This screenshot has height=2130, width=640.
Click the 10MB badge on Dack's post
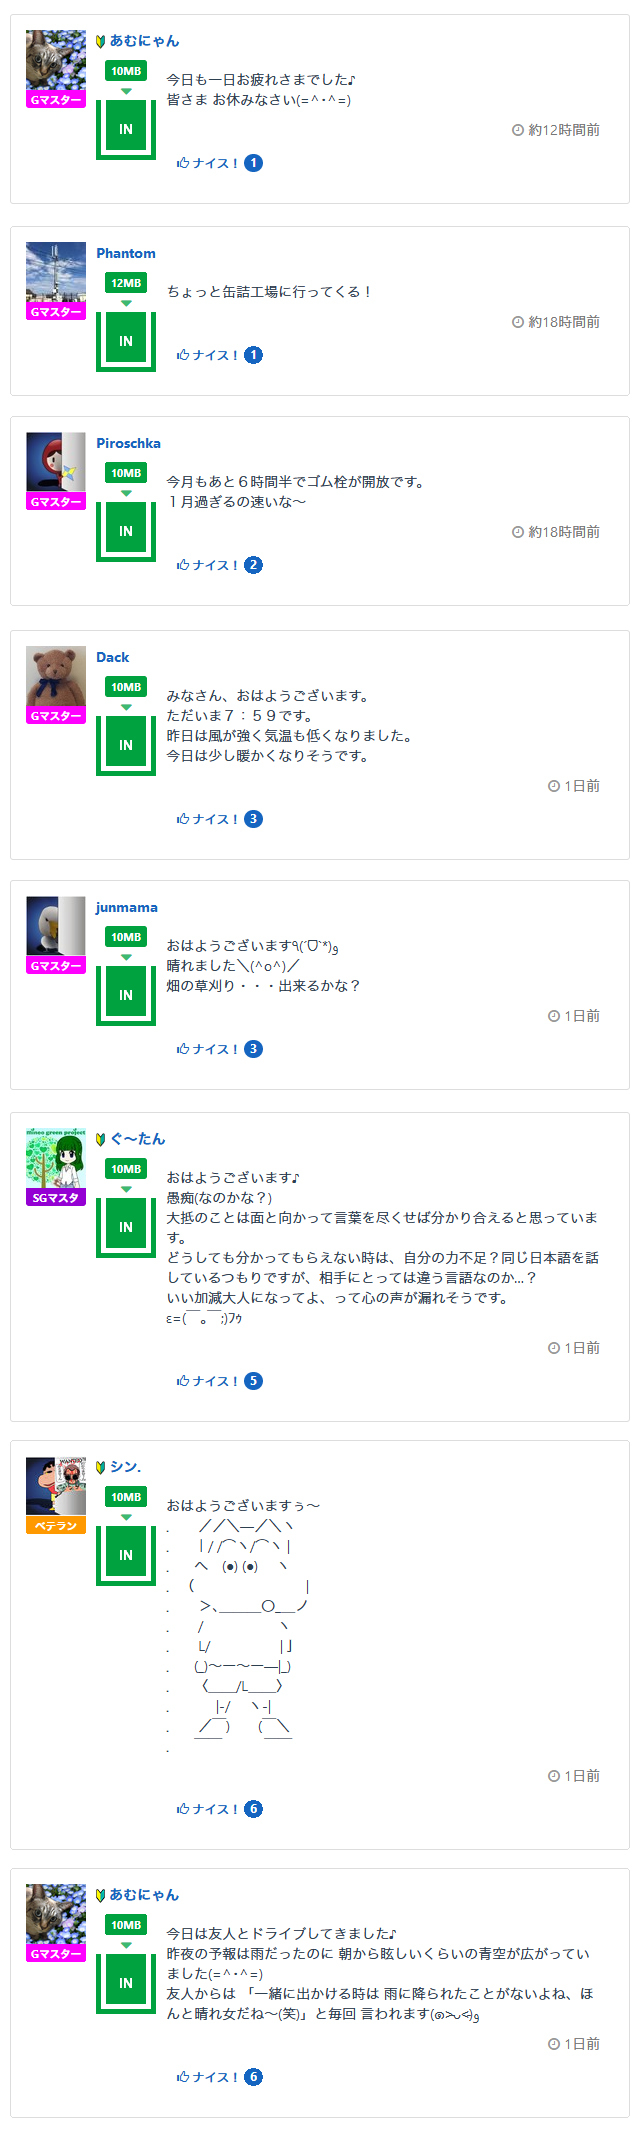click(x=126, y=687)
